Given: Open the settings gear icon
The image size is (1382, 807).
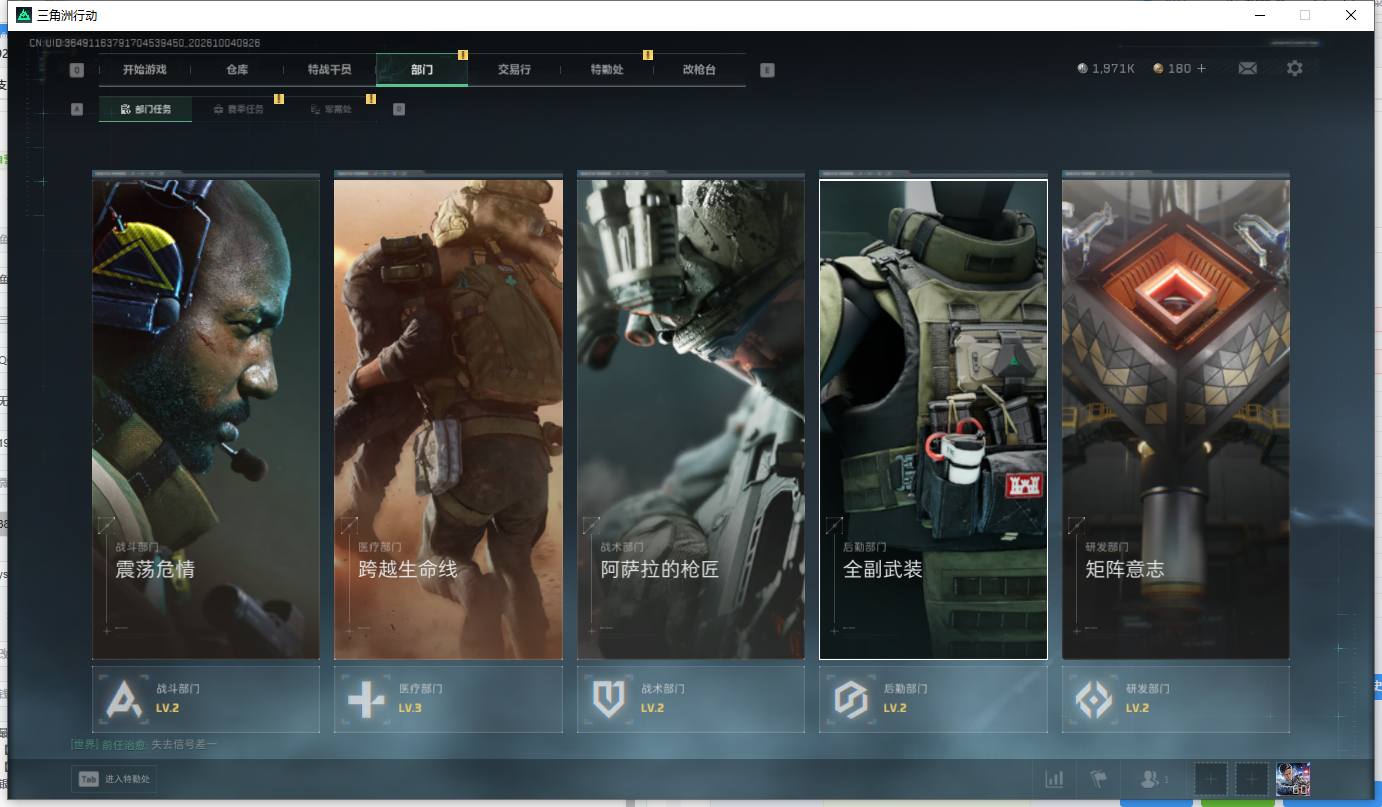Looking at the screenshot, I should 1295,68.
